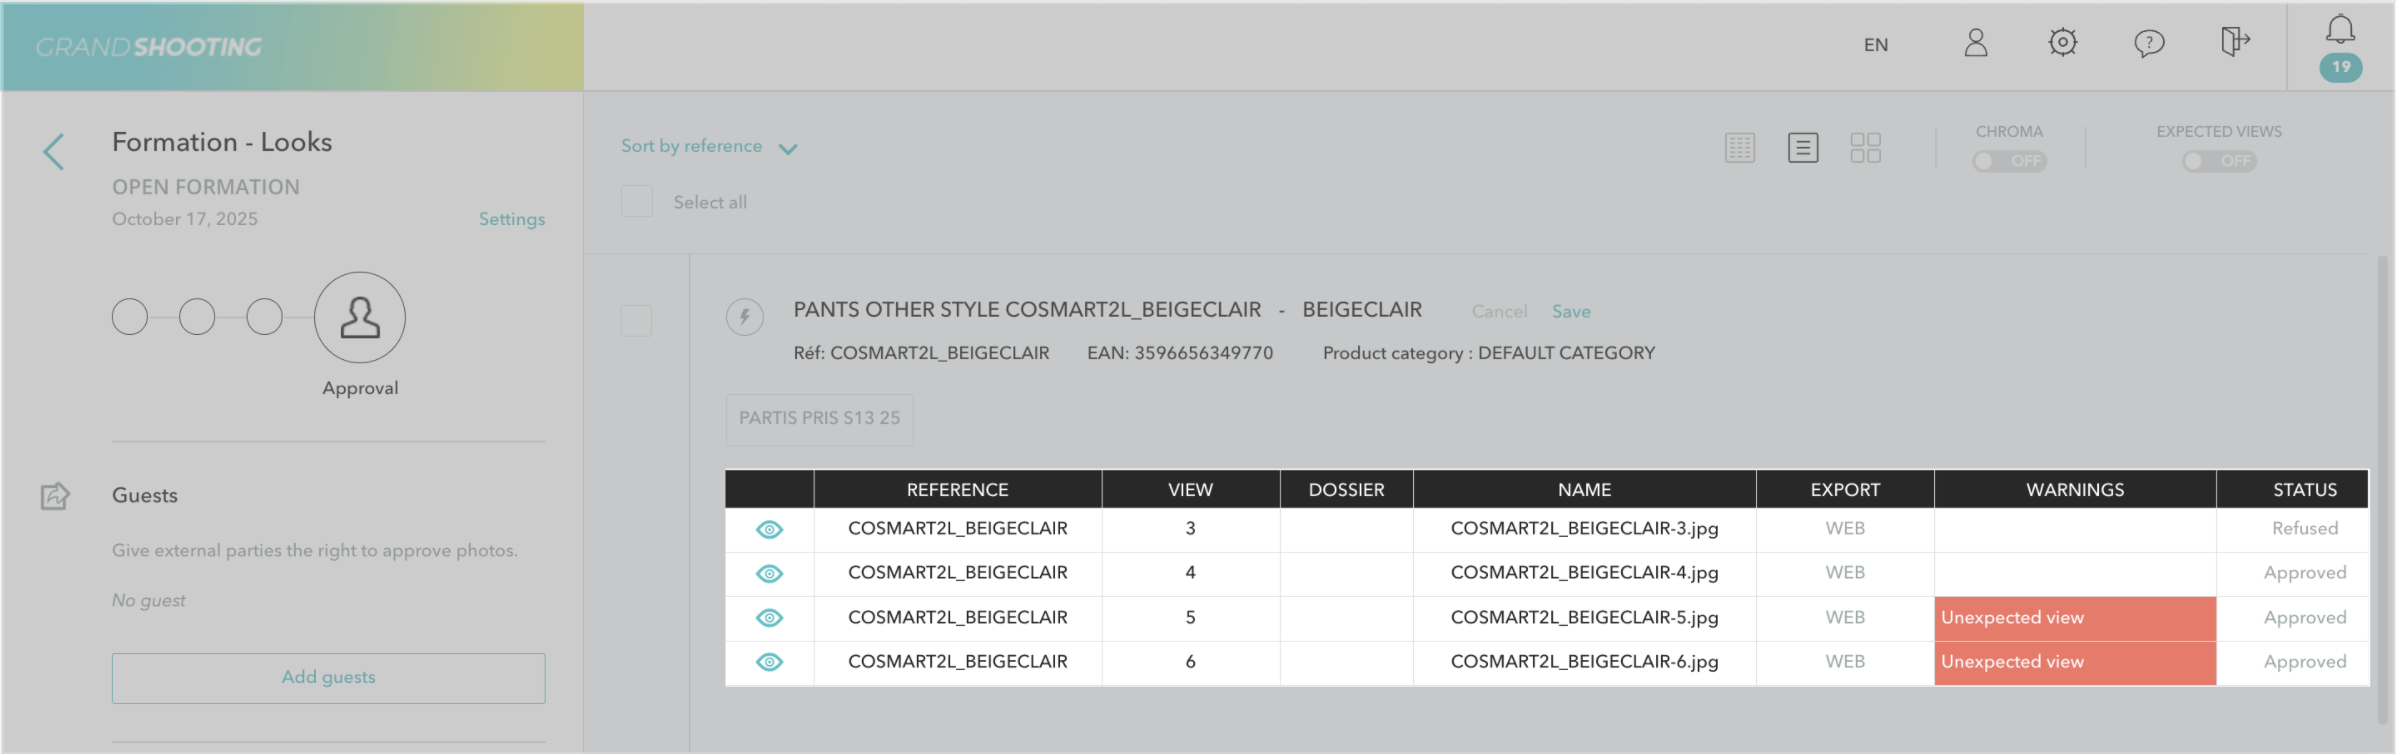Screen dimensions: 2396x754
Task: Click the REFERENCE column header
Action: click(x=957, y=490)
